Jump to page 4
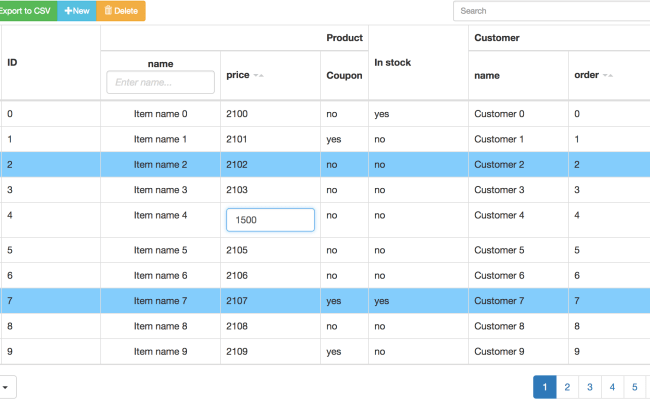The image size is (650, 400). point(612,387)
